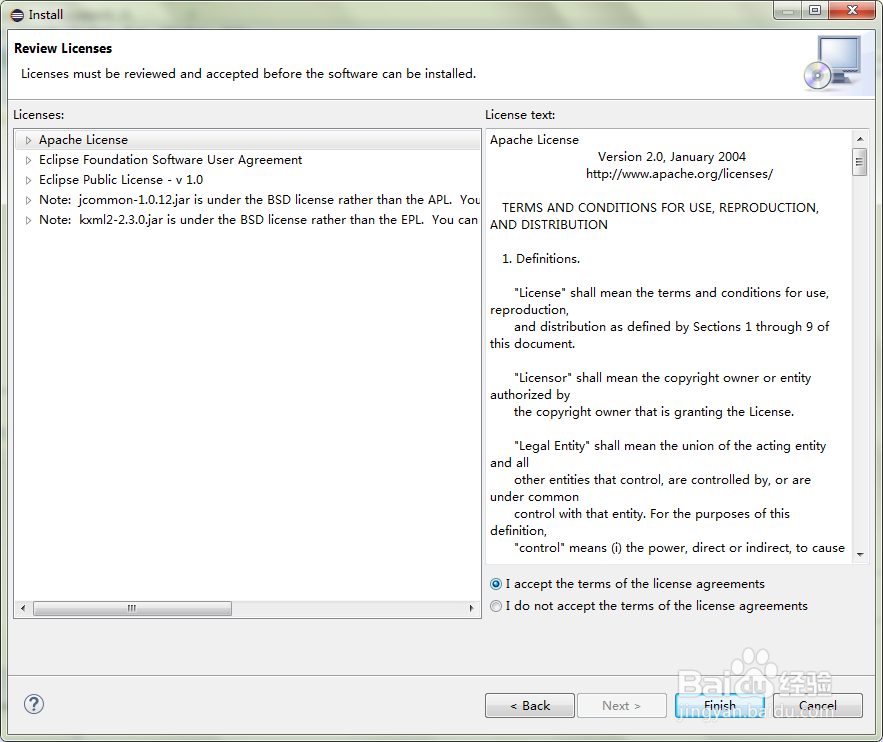Expand the Apache License tree node
The height and width of the screenshot is (742, 883).
28,140
